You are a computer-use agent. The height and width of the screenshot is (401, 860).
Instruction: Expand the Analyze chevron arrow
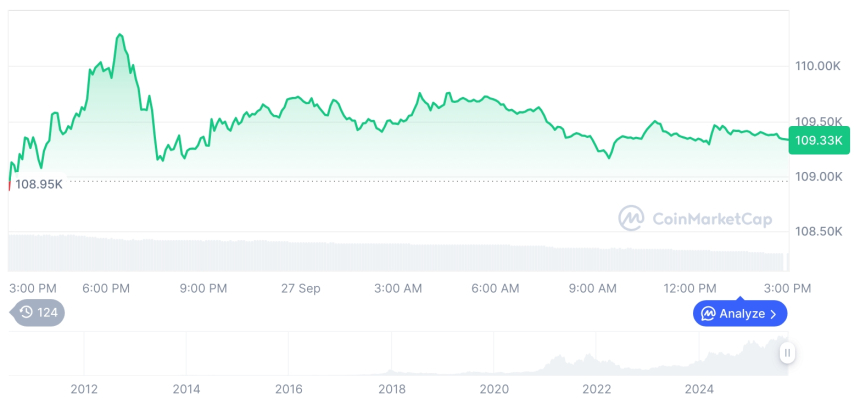point(773,314)
